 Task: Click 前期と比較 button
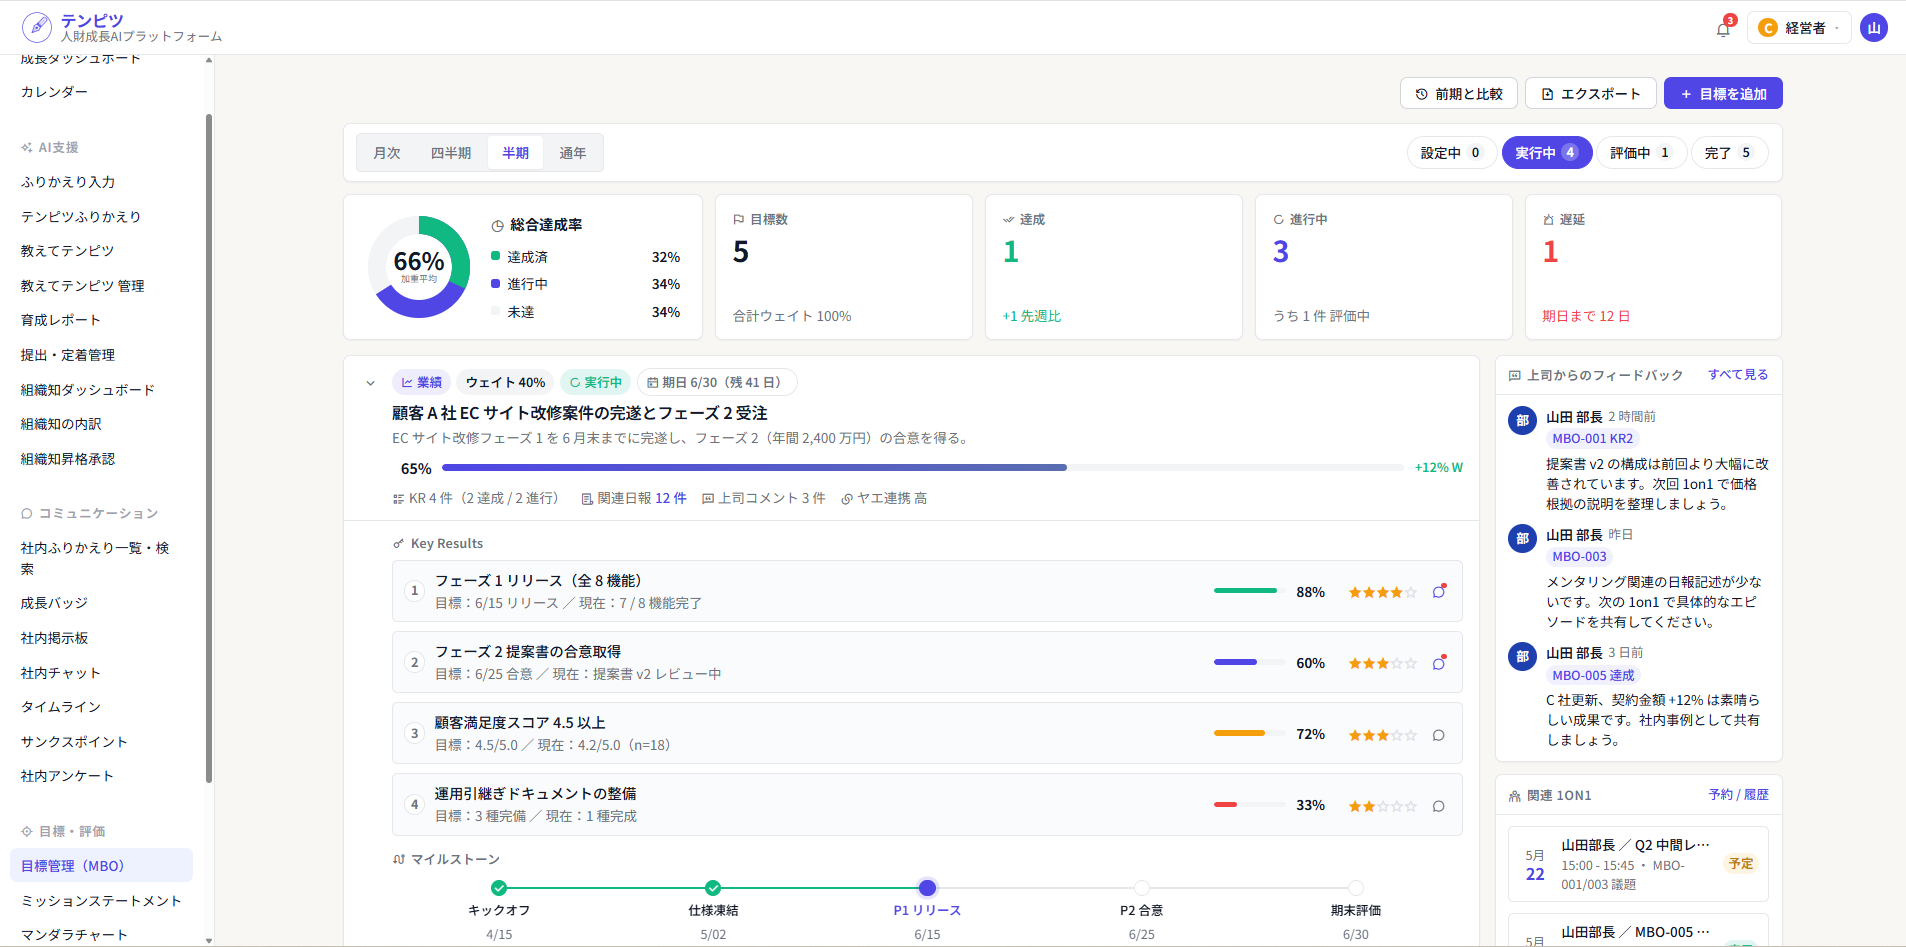(1459, 94)
